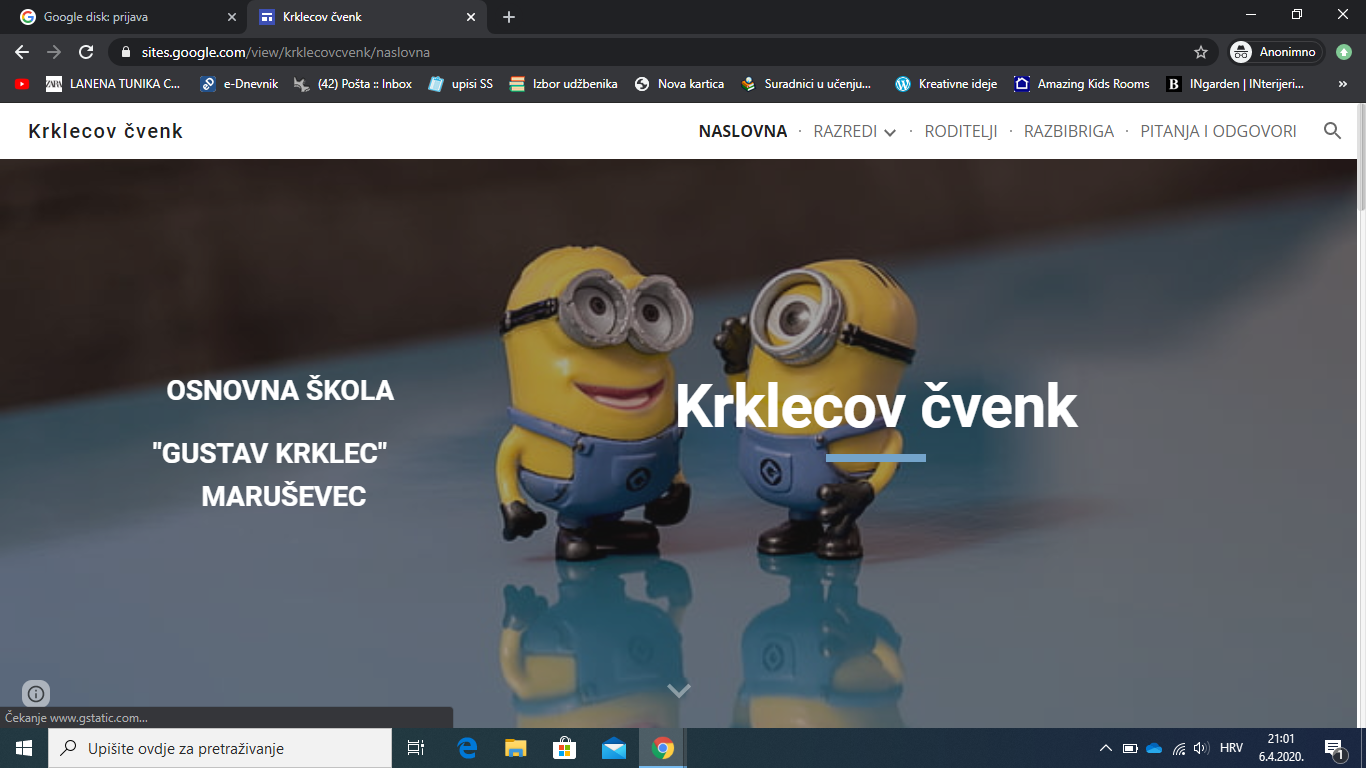Click the info icon at bottom left

point(36,693)
